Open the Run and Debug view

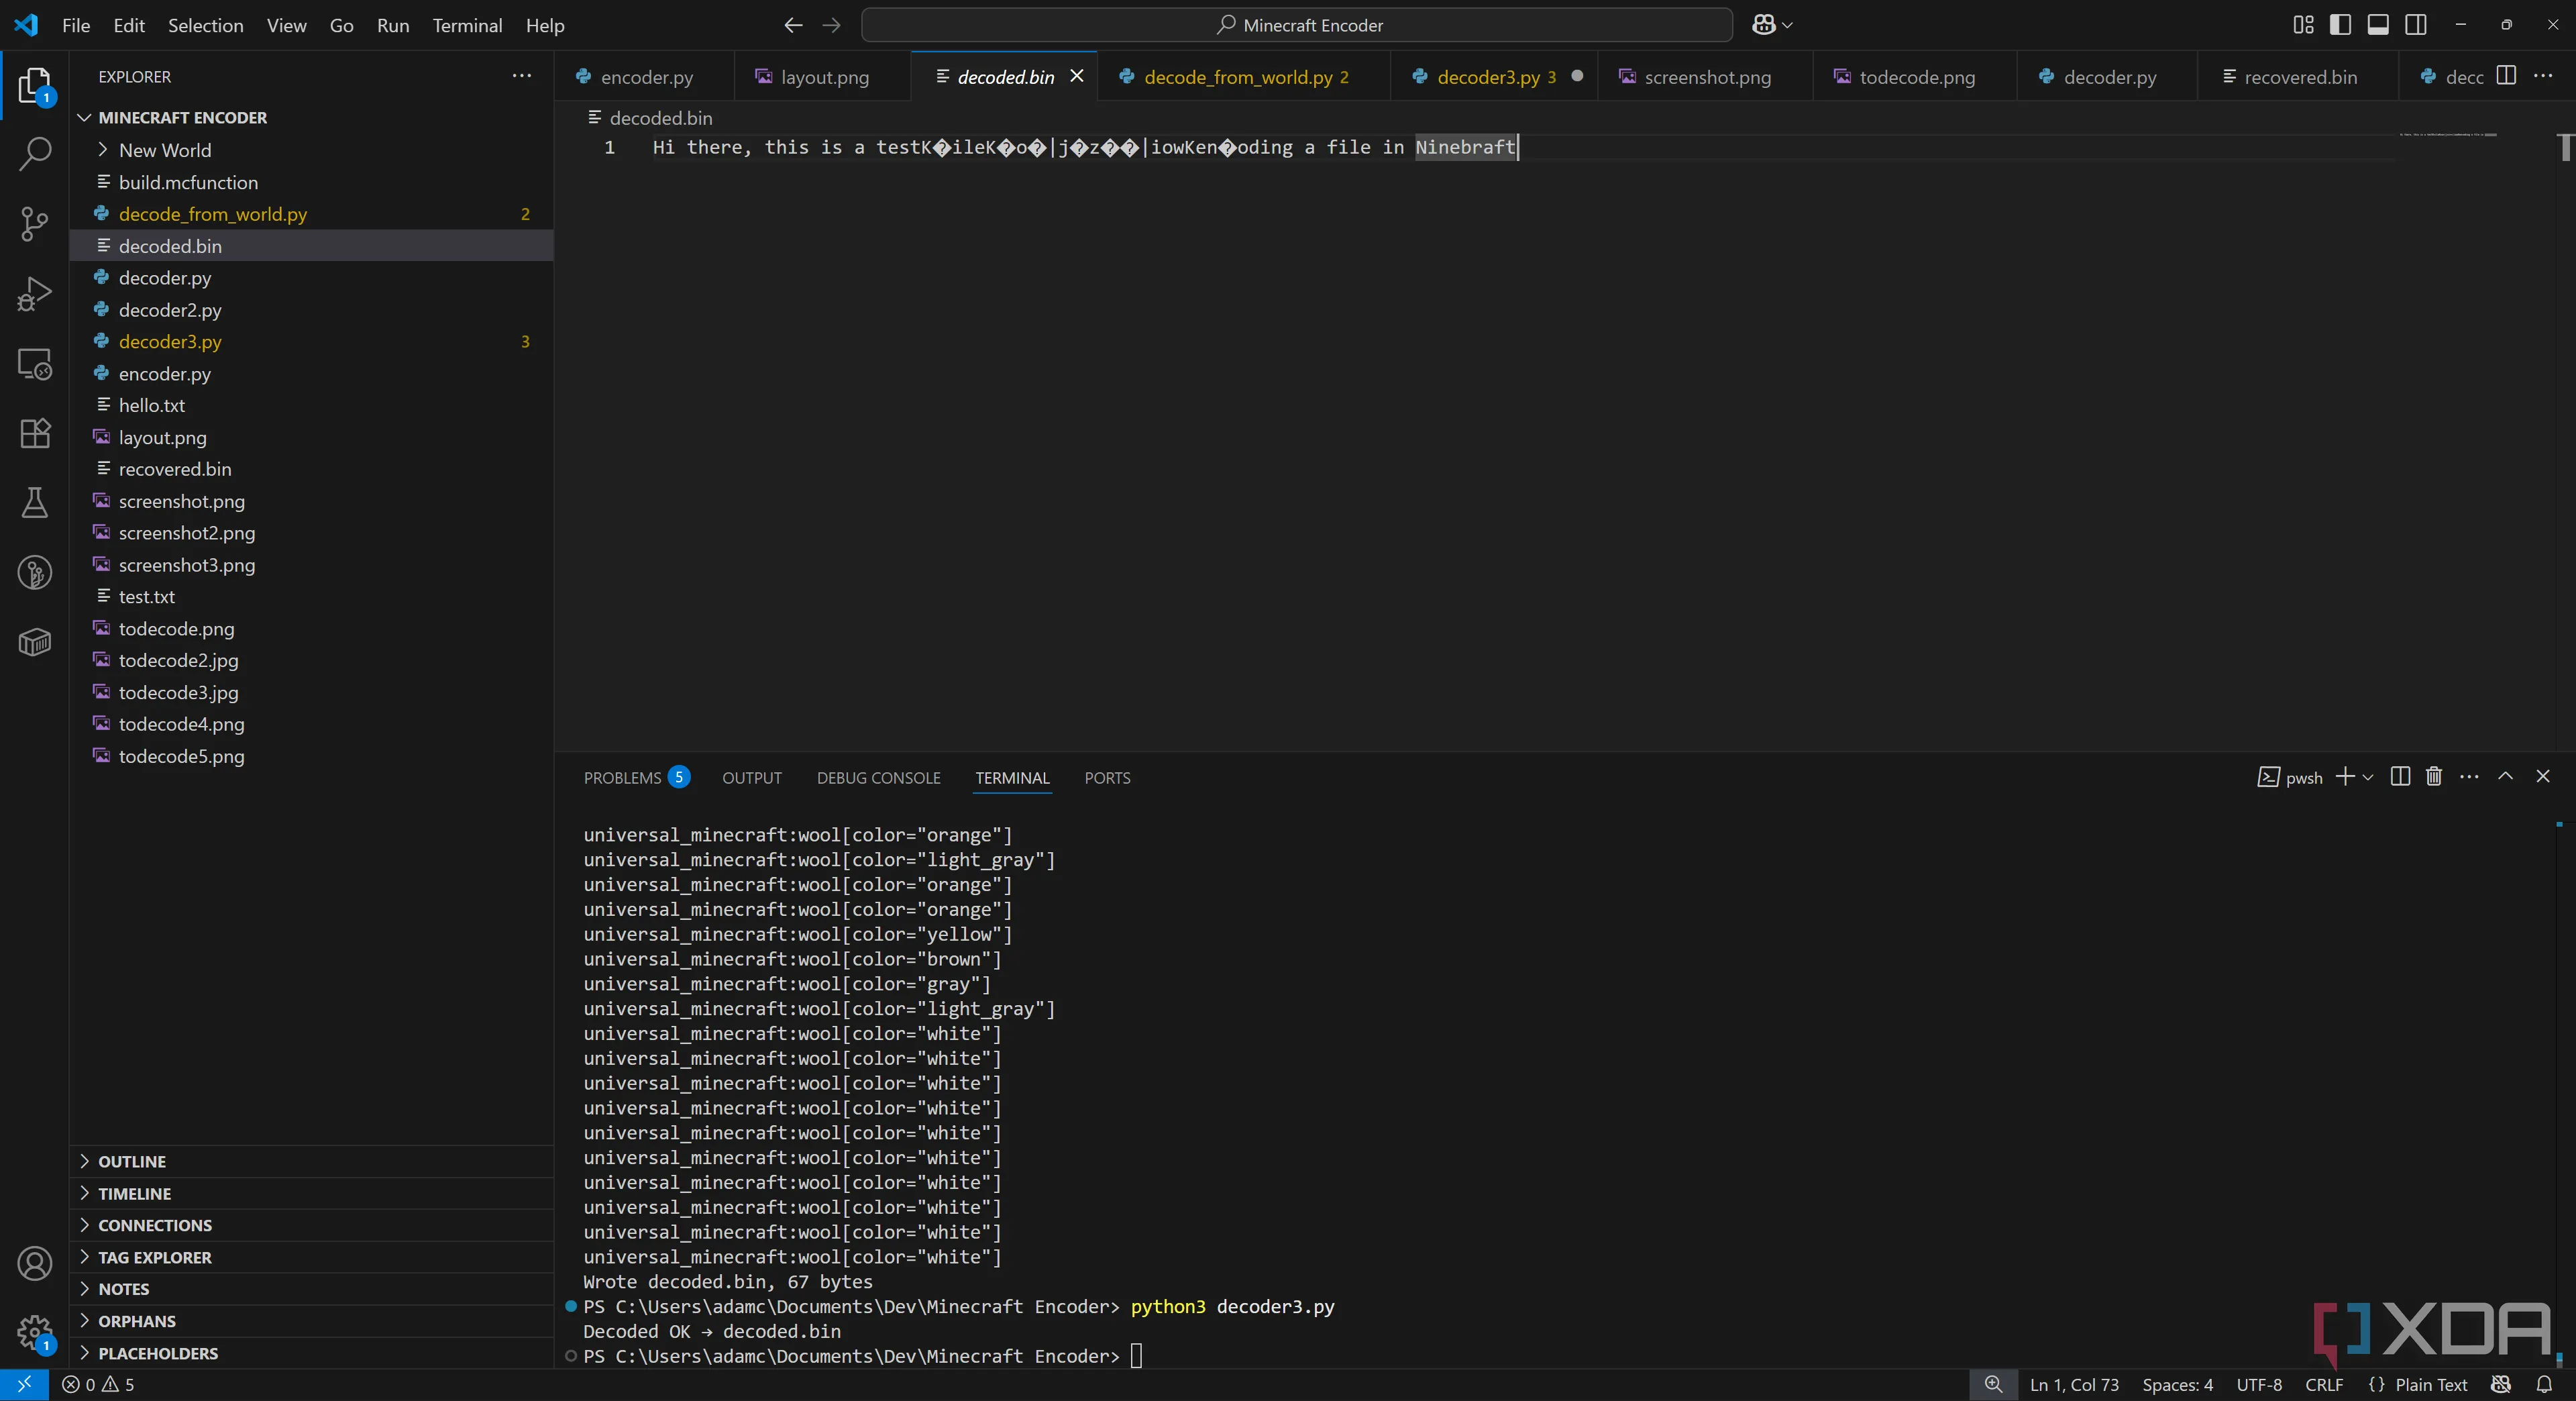pos(34,293)
